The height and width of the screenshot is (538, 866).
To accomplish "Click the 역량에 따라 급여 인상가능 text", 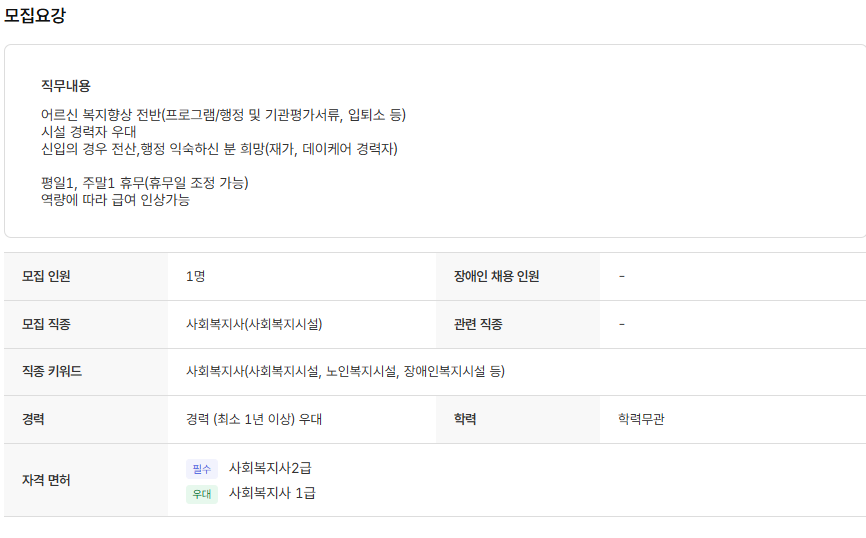I will pos(115,199).
